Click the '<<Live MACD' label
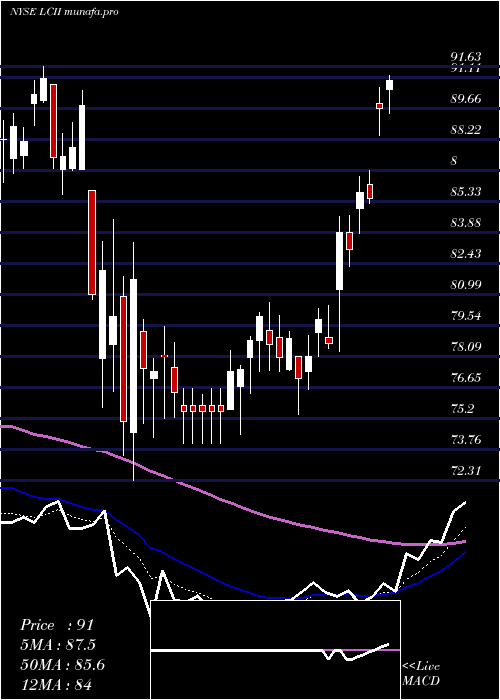This screenshot has height=700, width=500. click(421, 674)
